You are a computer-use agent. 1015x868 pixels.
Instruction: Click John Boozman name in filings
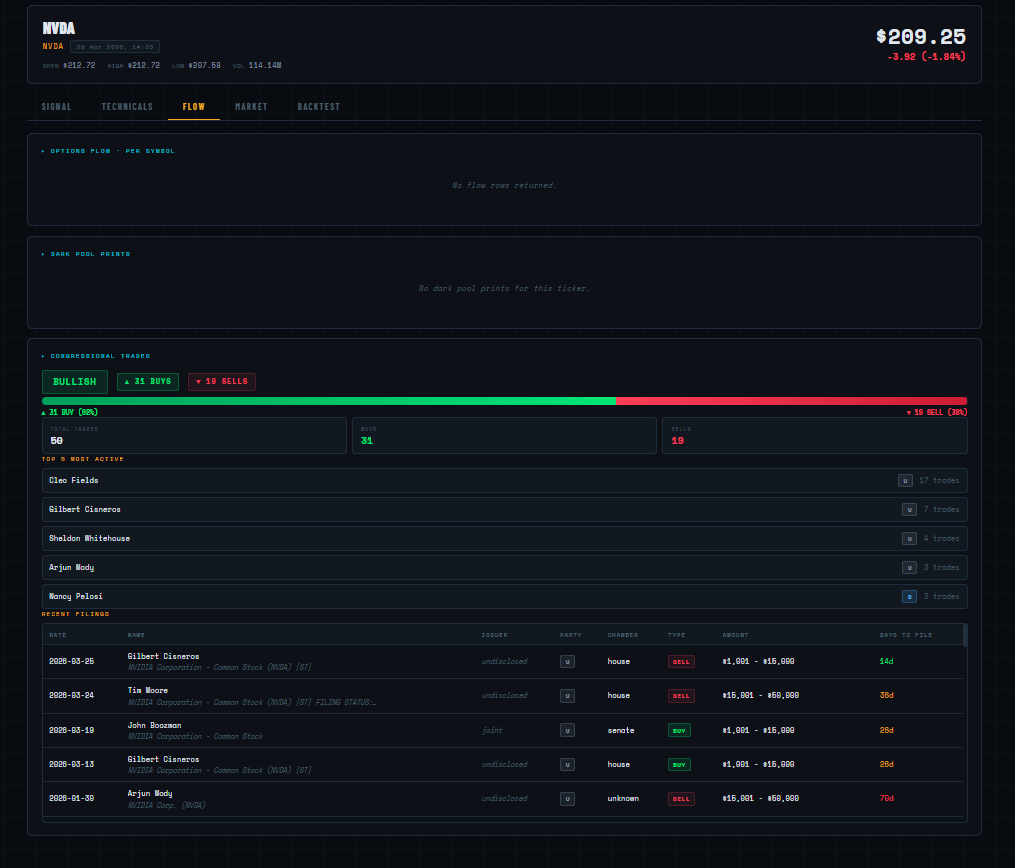154,725
